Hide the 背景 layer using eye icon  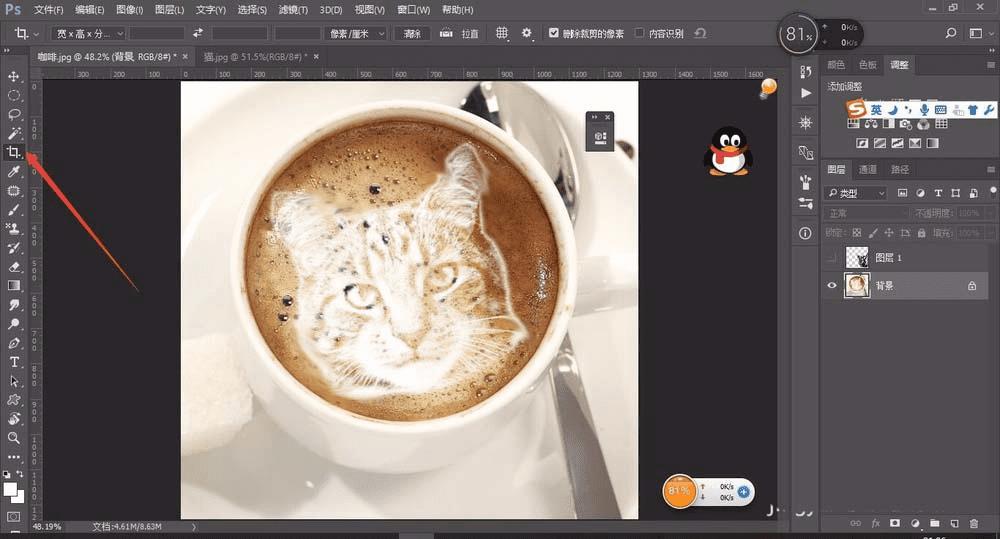(x=832, y=285)
